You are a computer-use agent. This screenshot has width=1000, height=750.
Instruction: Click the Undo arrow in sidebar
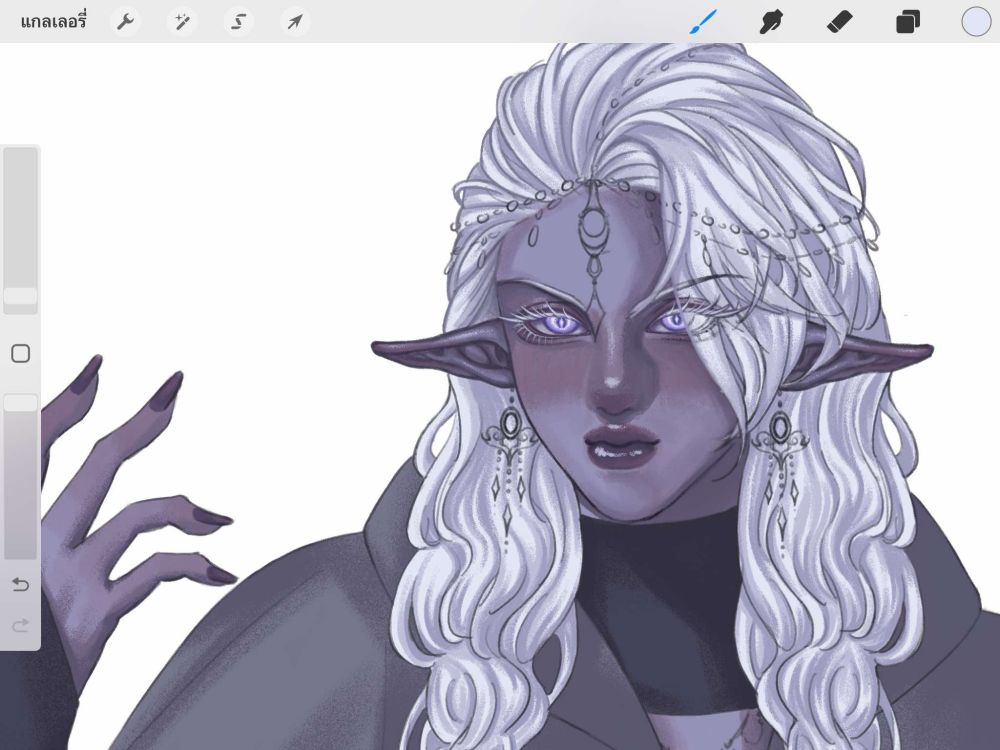pos(20,584)
